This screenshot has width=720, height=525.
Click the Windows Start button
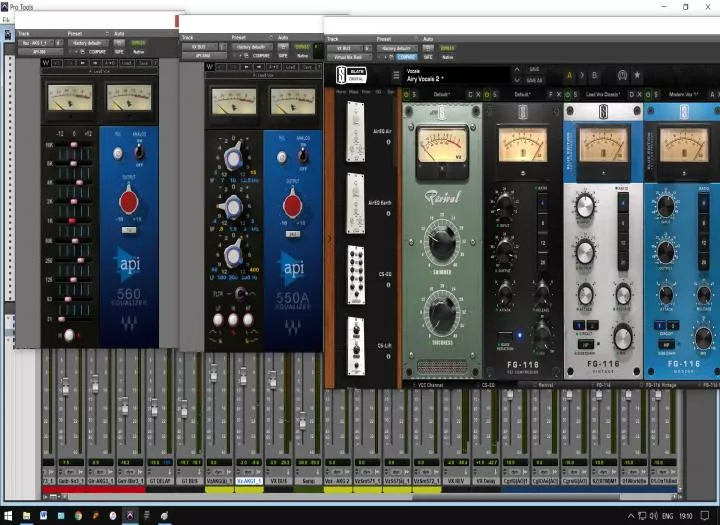(8, 516)
